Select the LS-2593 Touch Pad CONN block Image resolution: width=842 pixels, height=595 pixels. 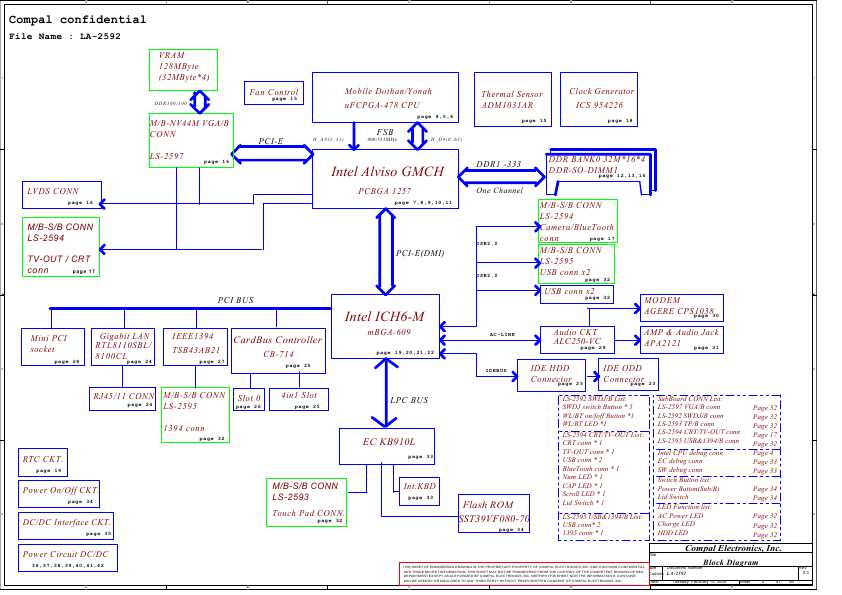(x=307, y=503)
